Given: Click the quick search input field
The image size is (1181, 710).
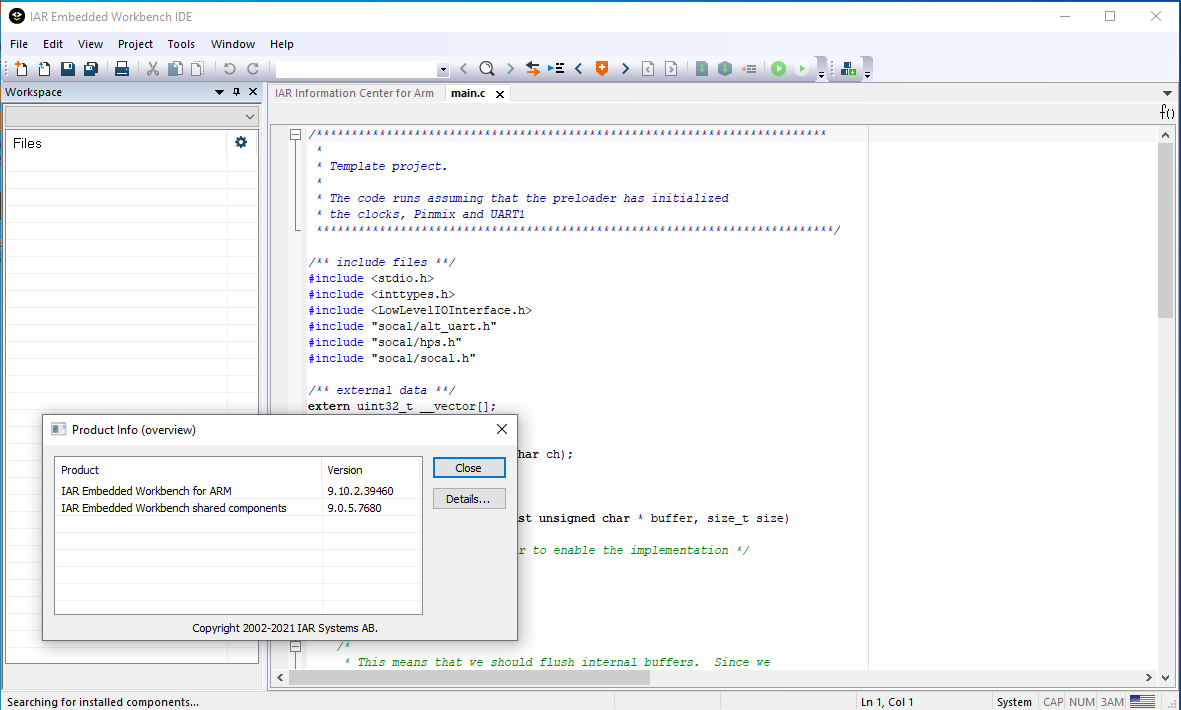Looking at the screenshot, I should (x=356, y=69).
